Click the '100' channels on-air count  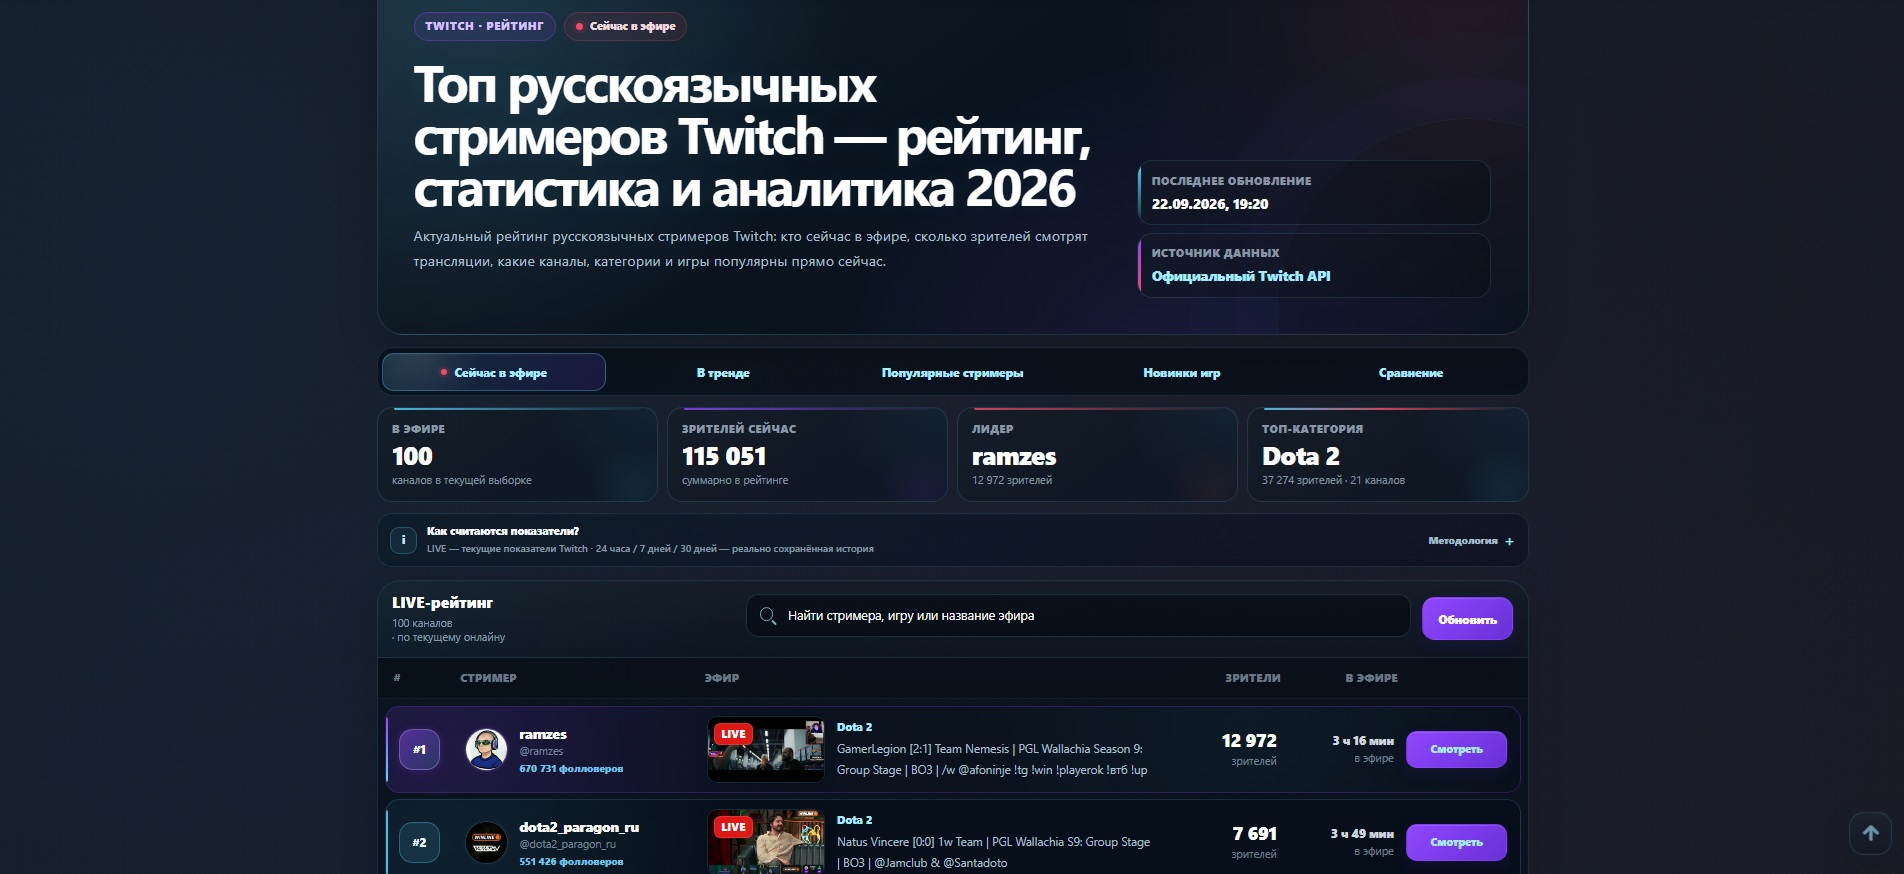(412, 457)
